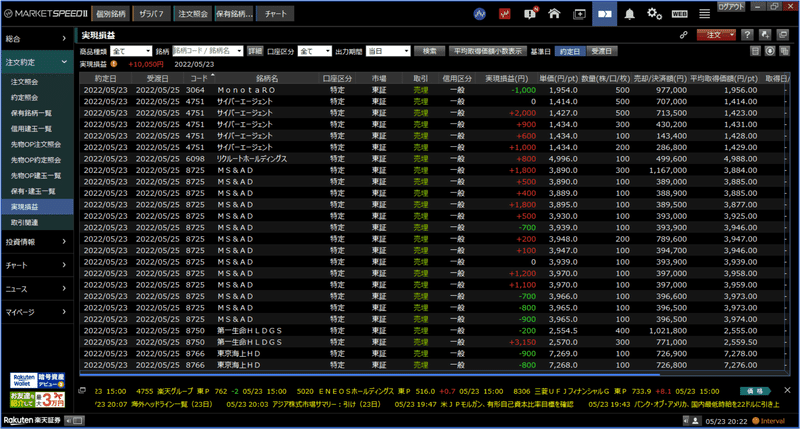Open the news notification speech-bubble icon
Viewport: 800px width, 429px height.
[530, 14]
